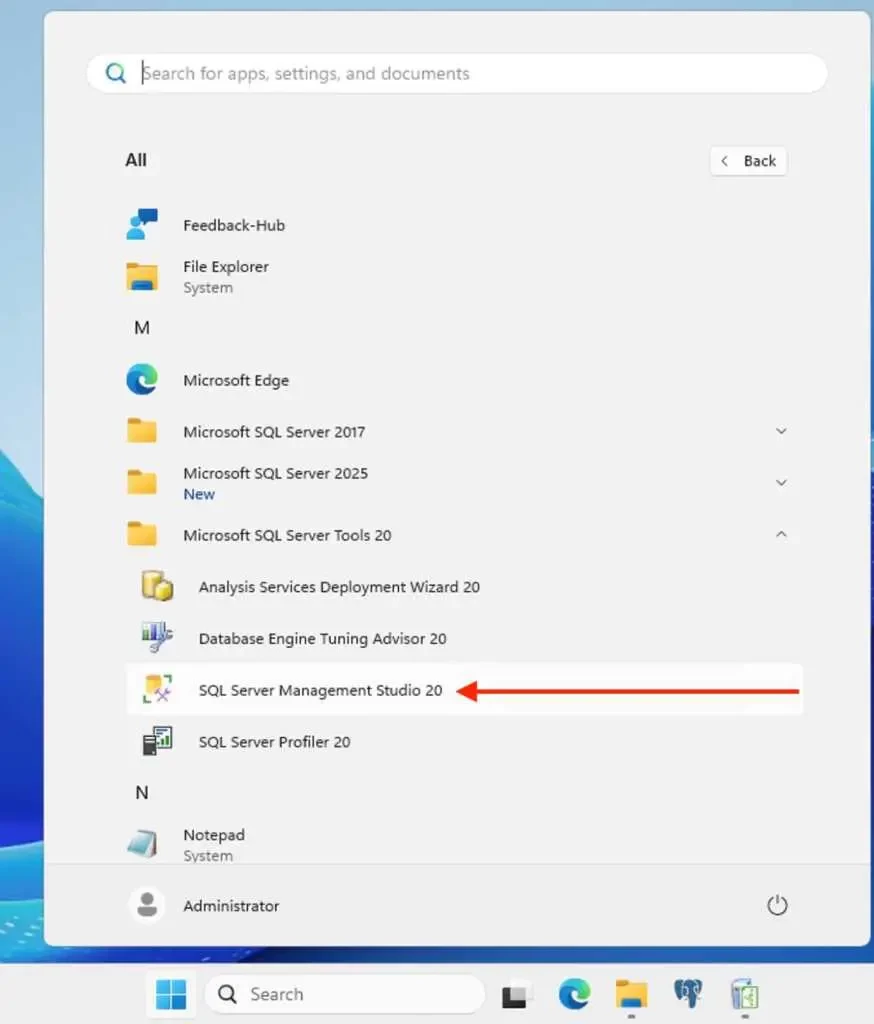Click the Microsoft Edge text label
874x1024 pixels.
pos(236,380)
